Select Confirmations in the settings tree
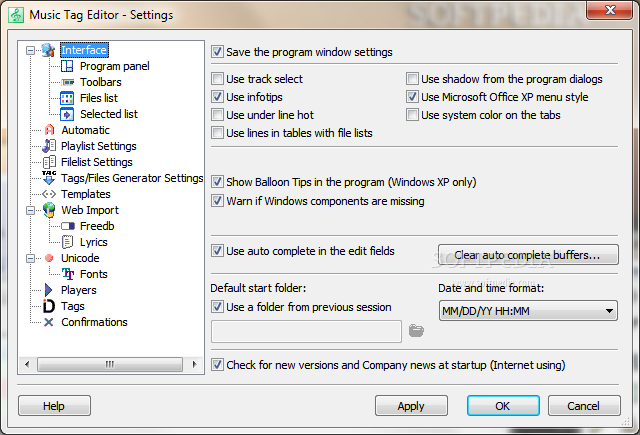This screenshot has height=435, width=640. pos(94,322)
